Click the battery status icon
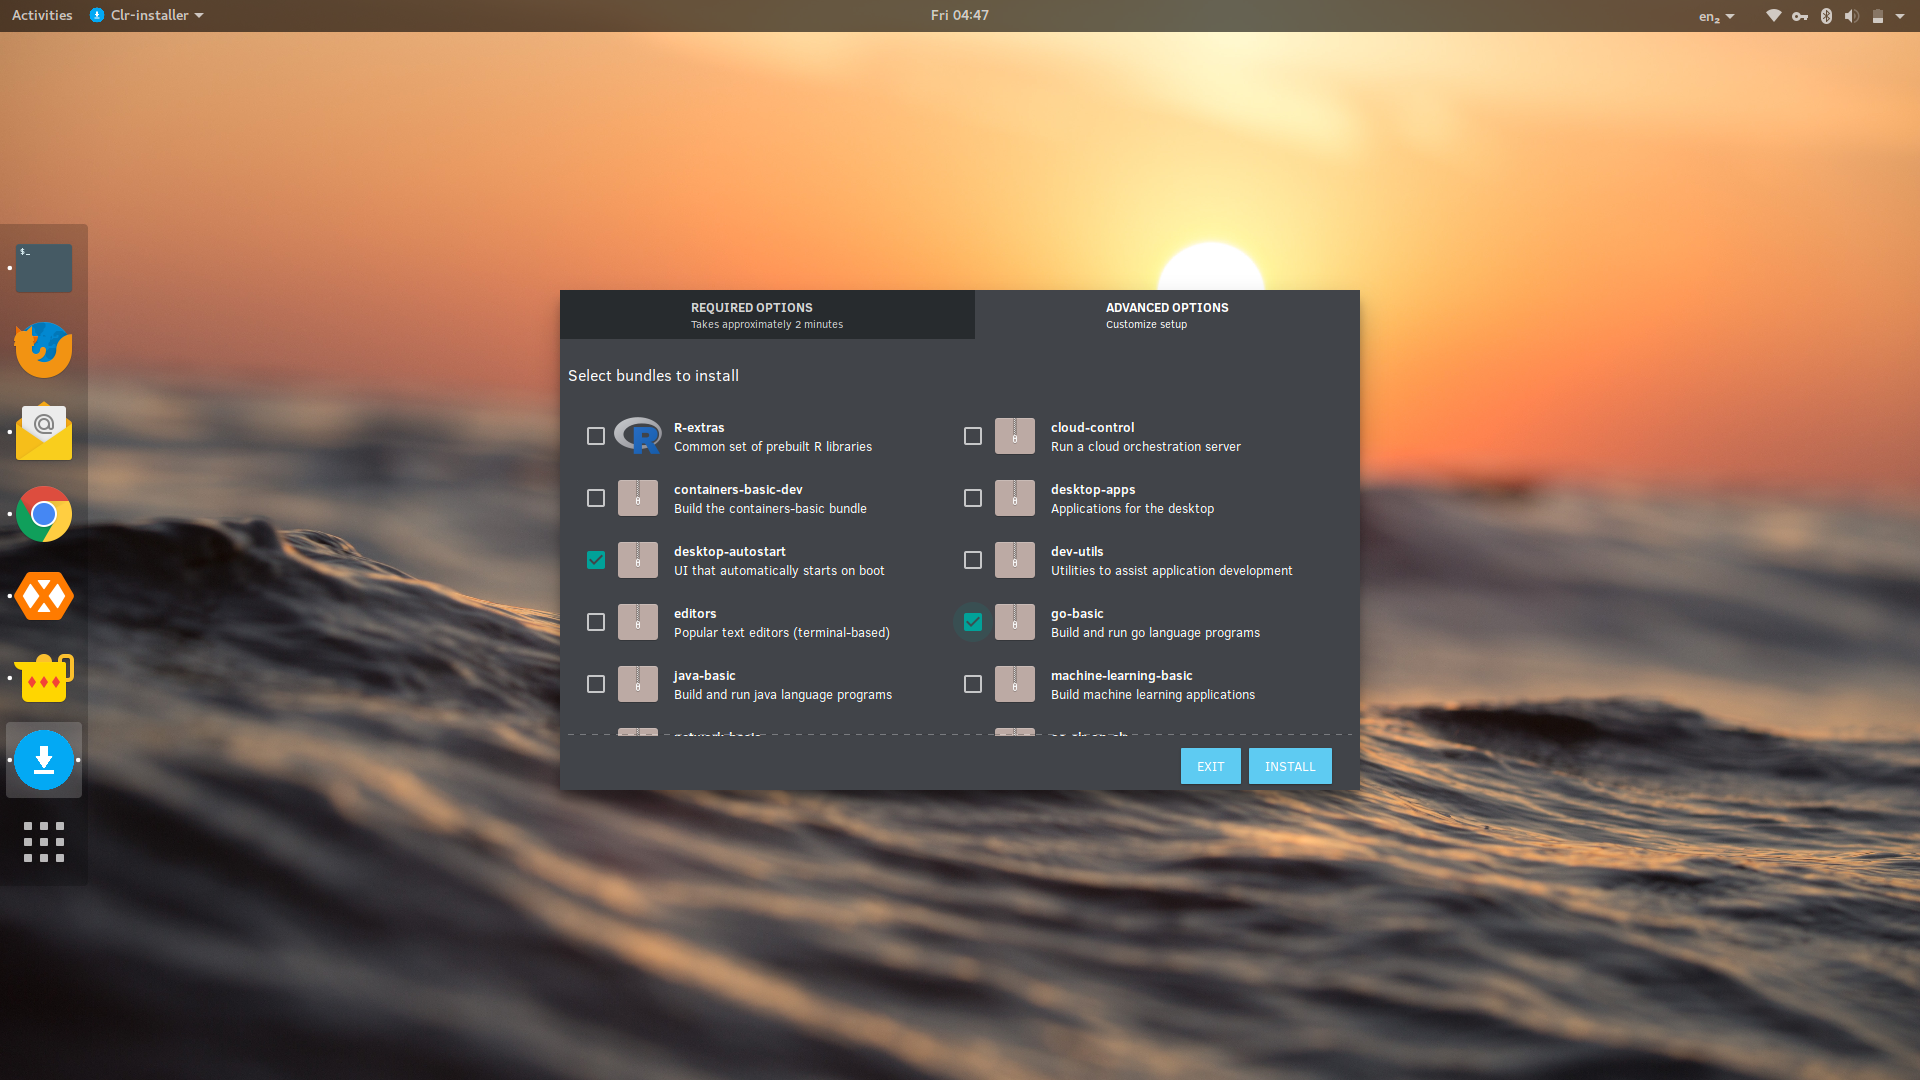The image size is (1920, 1080). [1878, 15]
